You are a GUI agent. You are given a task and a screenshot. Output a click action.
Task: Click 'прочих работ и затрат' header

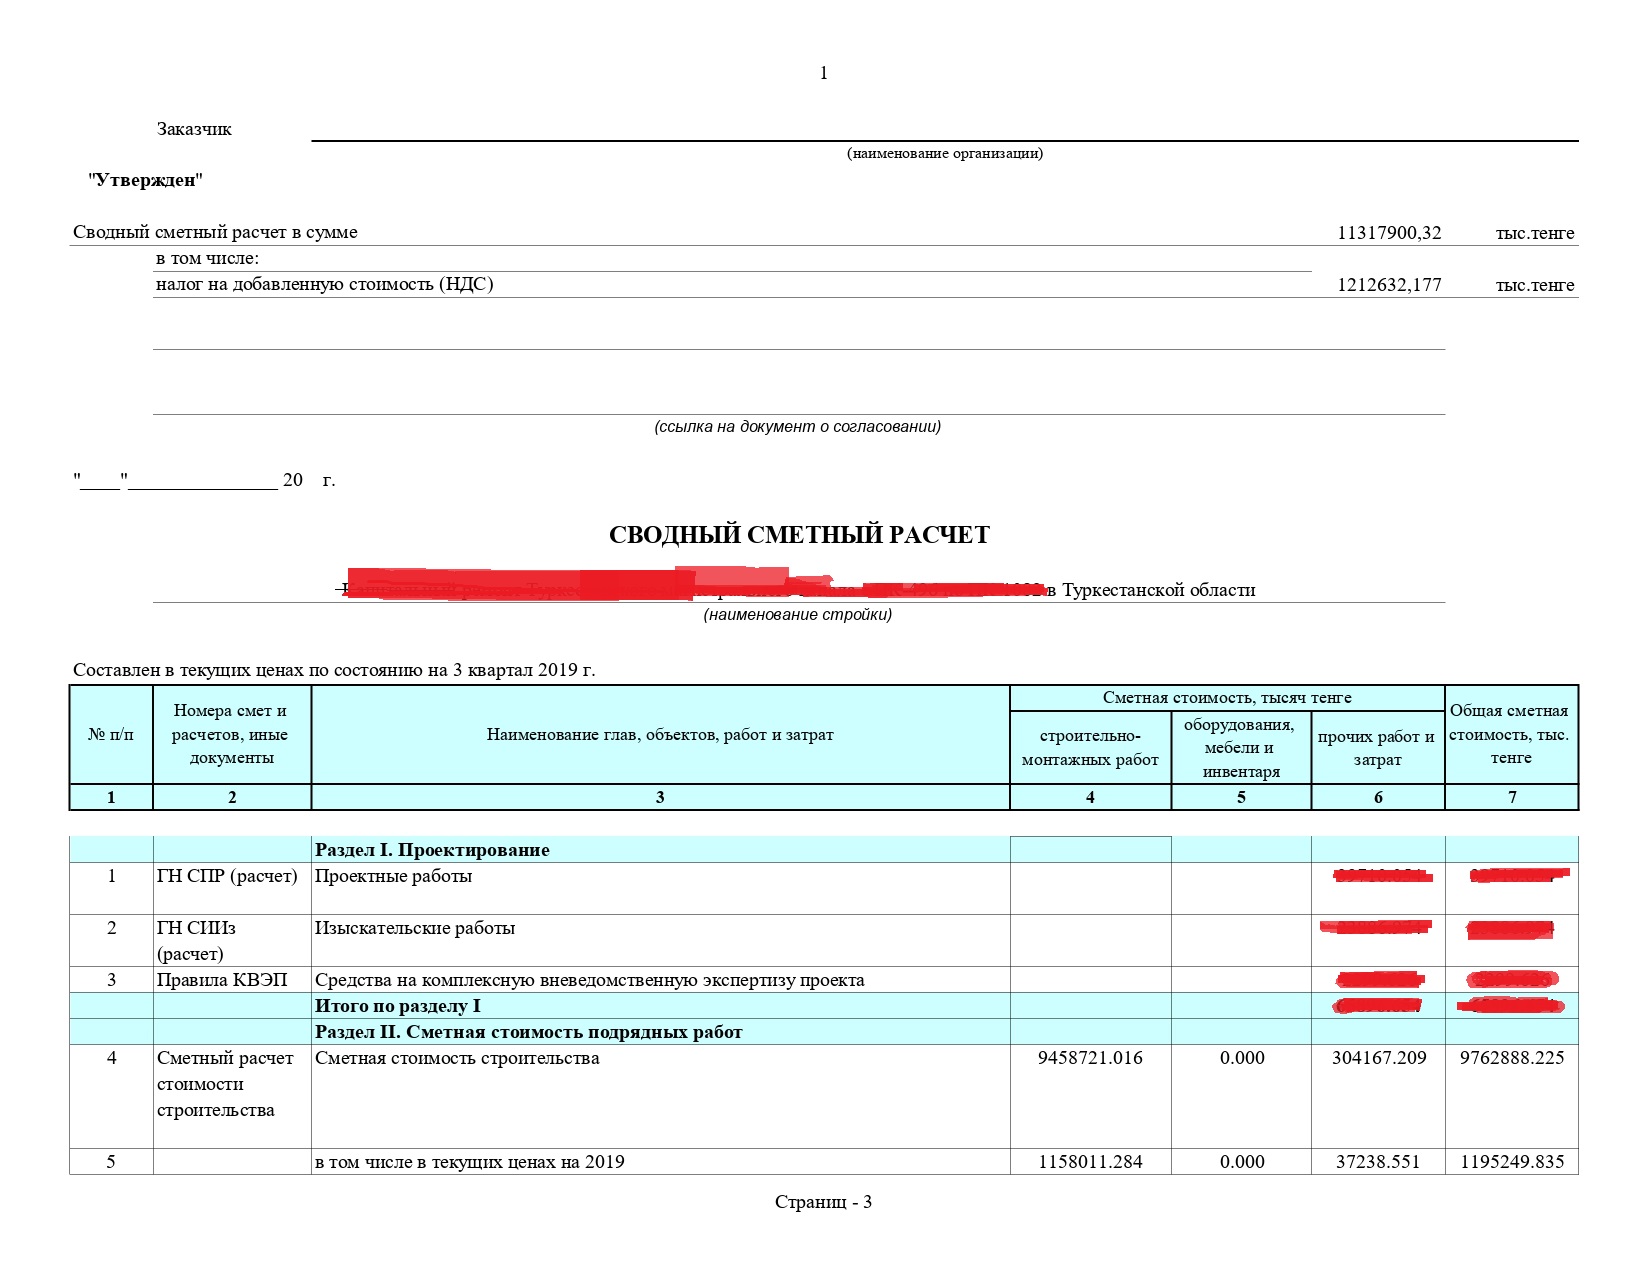1378,748
